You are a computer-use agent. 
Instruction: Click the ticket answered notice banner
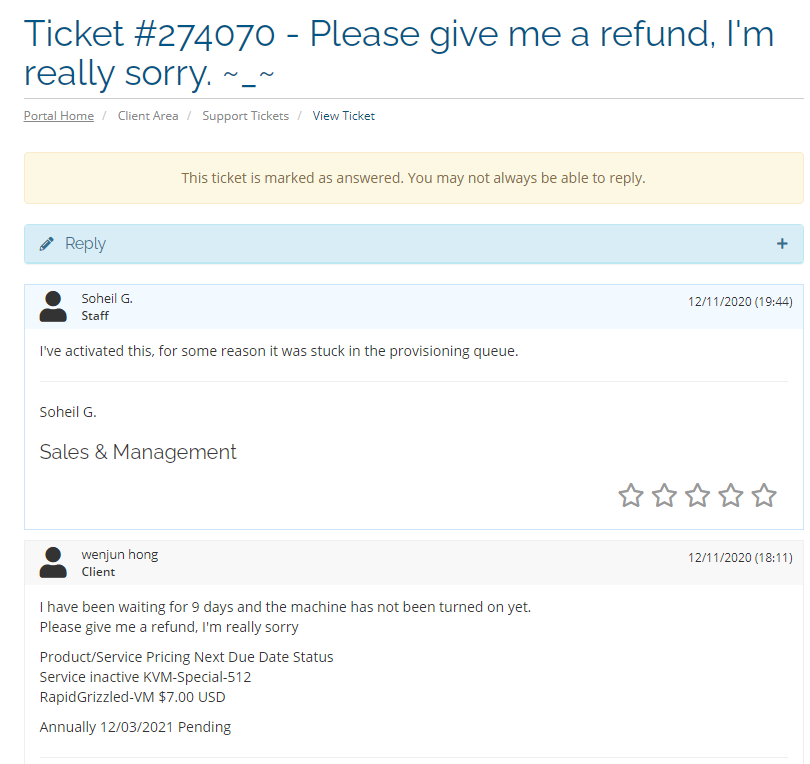[x=414, y=178]
